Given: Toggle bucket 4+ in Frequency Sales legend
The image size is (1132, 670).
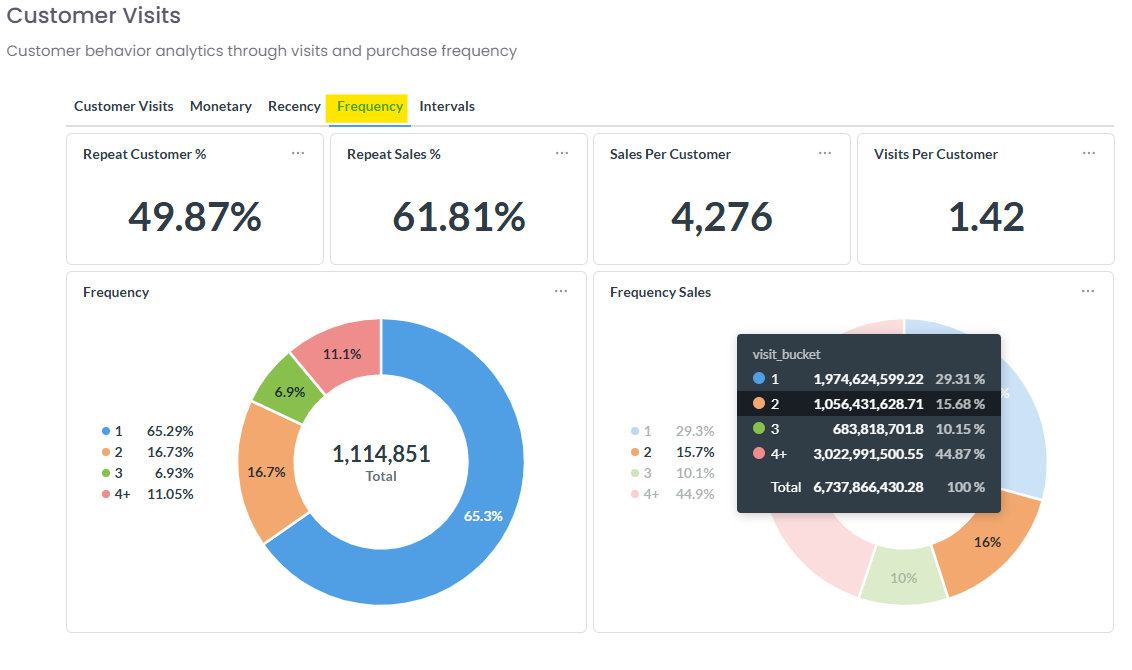Looking at the screenshot, I should [x=672, y=494].
